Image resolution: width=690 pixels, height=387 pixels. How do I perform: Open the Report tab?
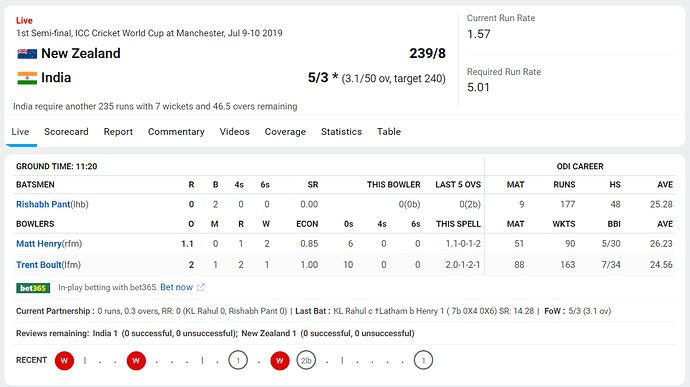[118, 132]
